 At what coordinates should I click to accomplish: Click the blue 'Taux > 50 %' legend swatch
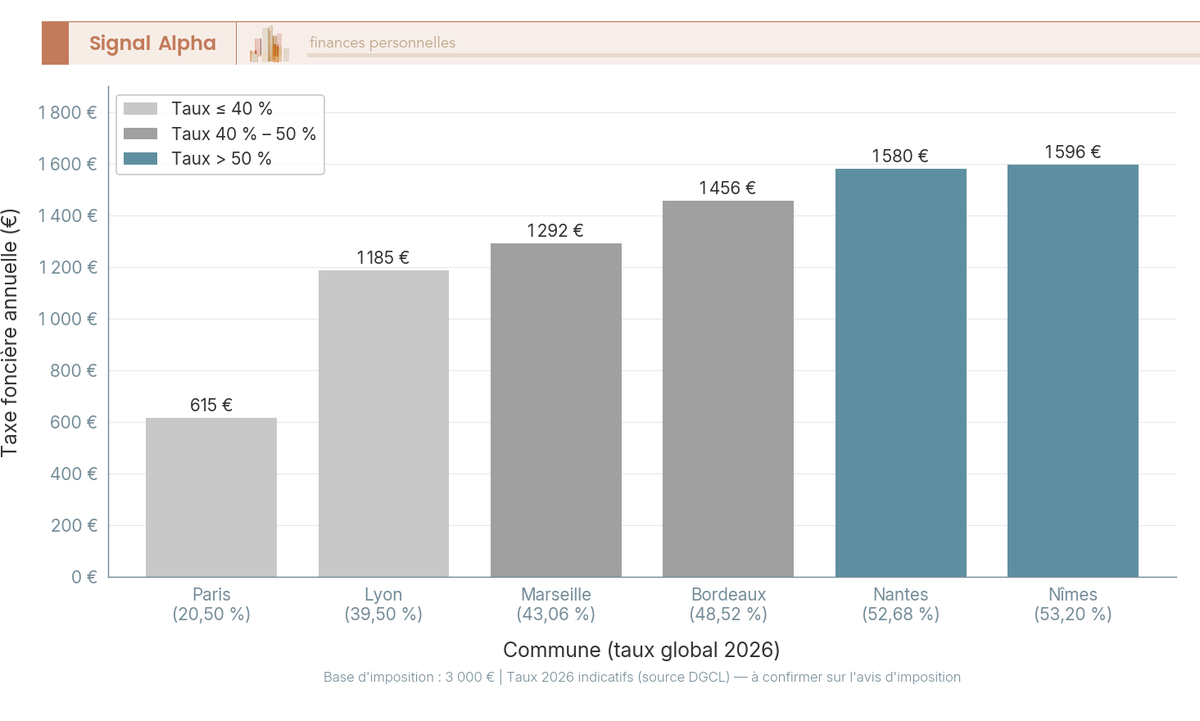141,159
